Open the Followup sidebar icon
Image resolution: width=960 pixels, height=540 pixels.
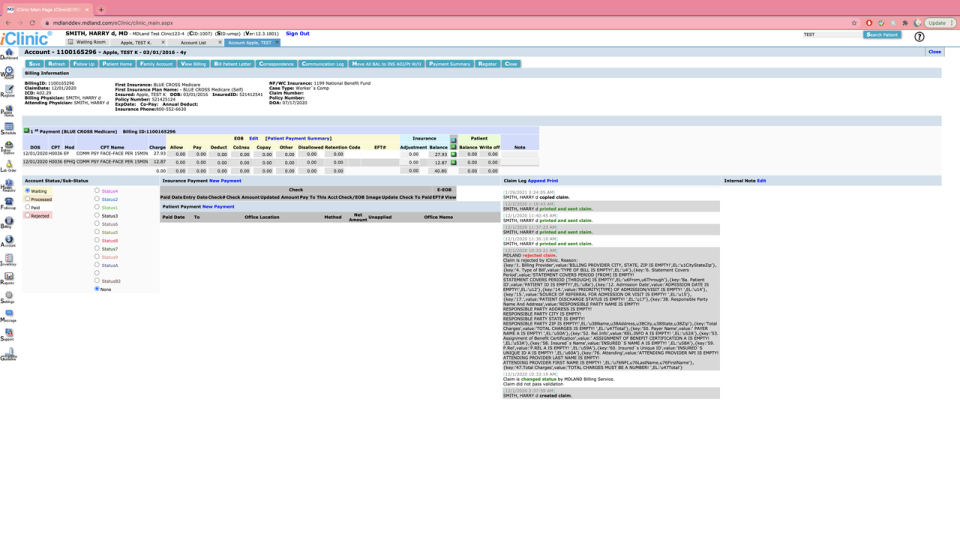(x=9, y=204)
